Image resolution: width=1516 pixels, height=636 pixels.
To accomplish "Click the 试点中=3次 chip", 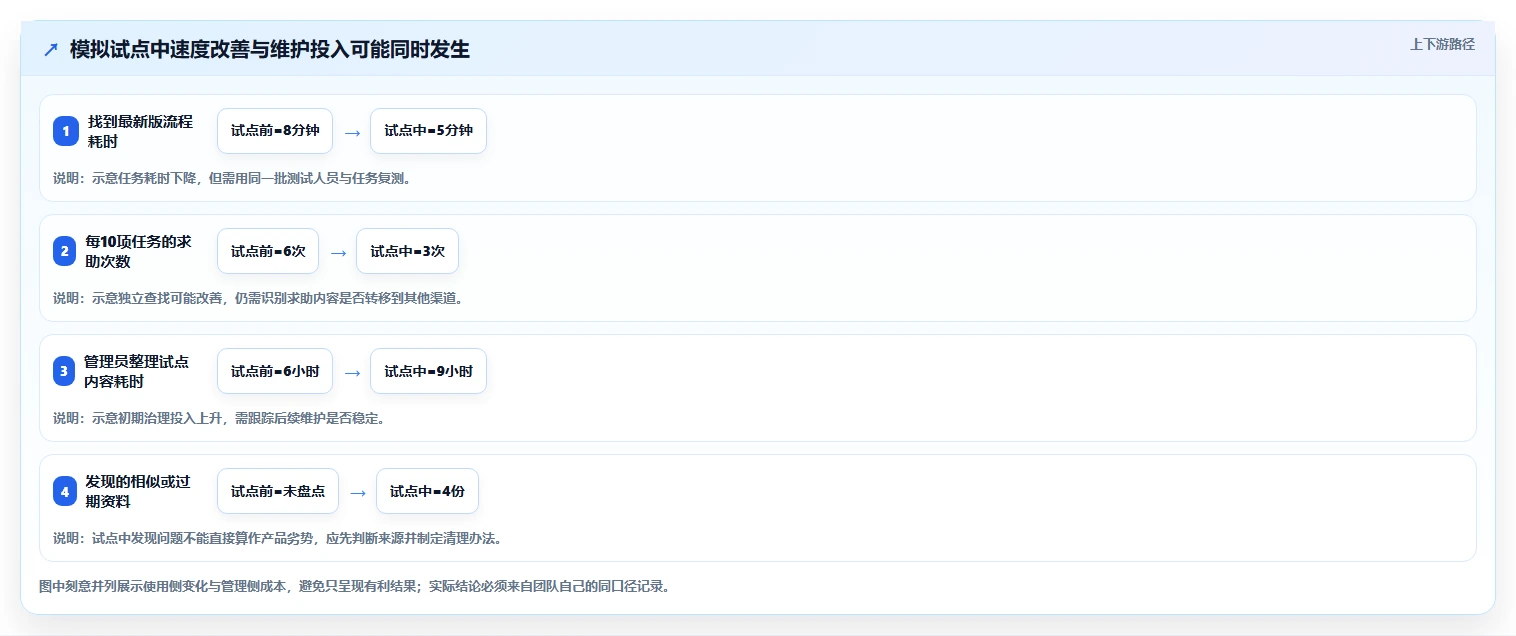I will pos(407,251).
